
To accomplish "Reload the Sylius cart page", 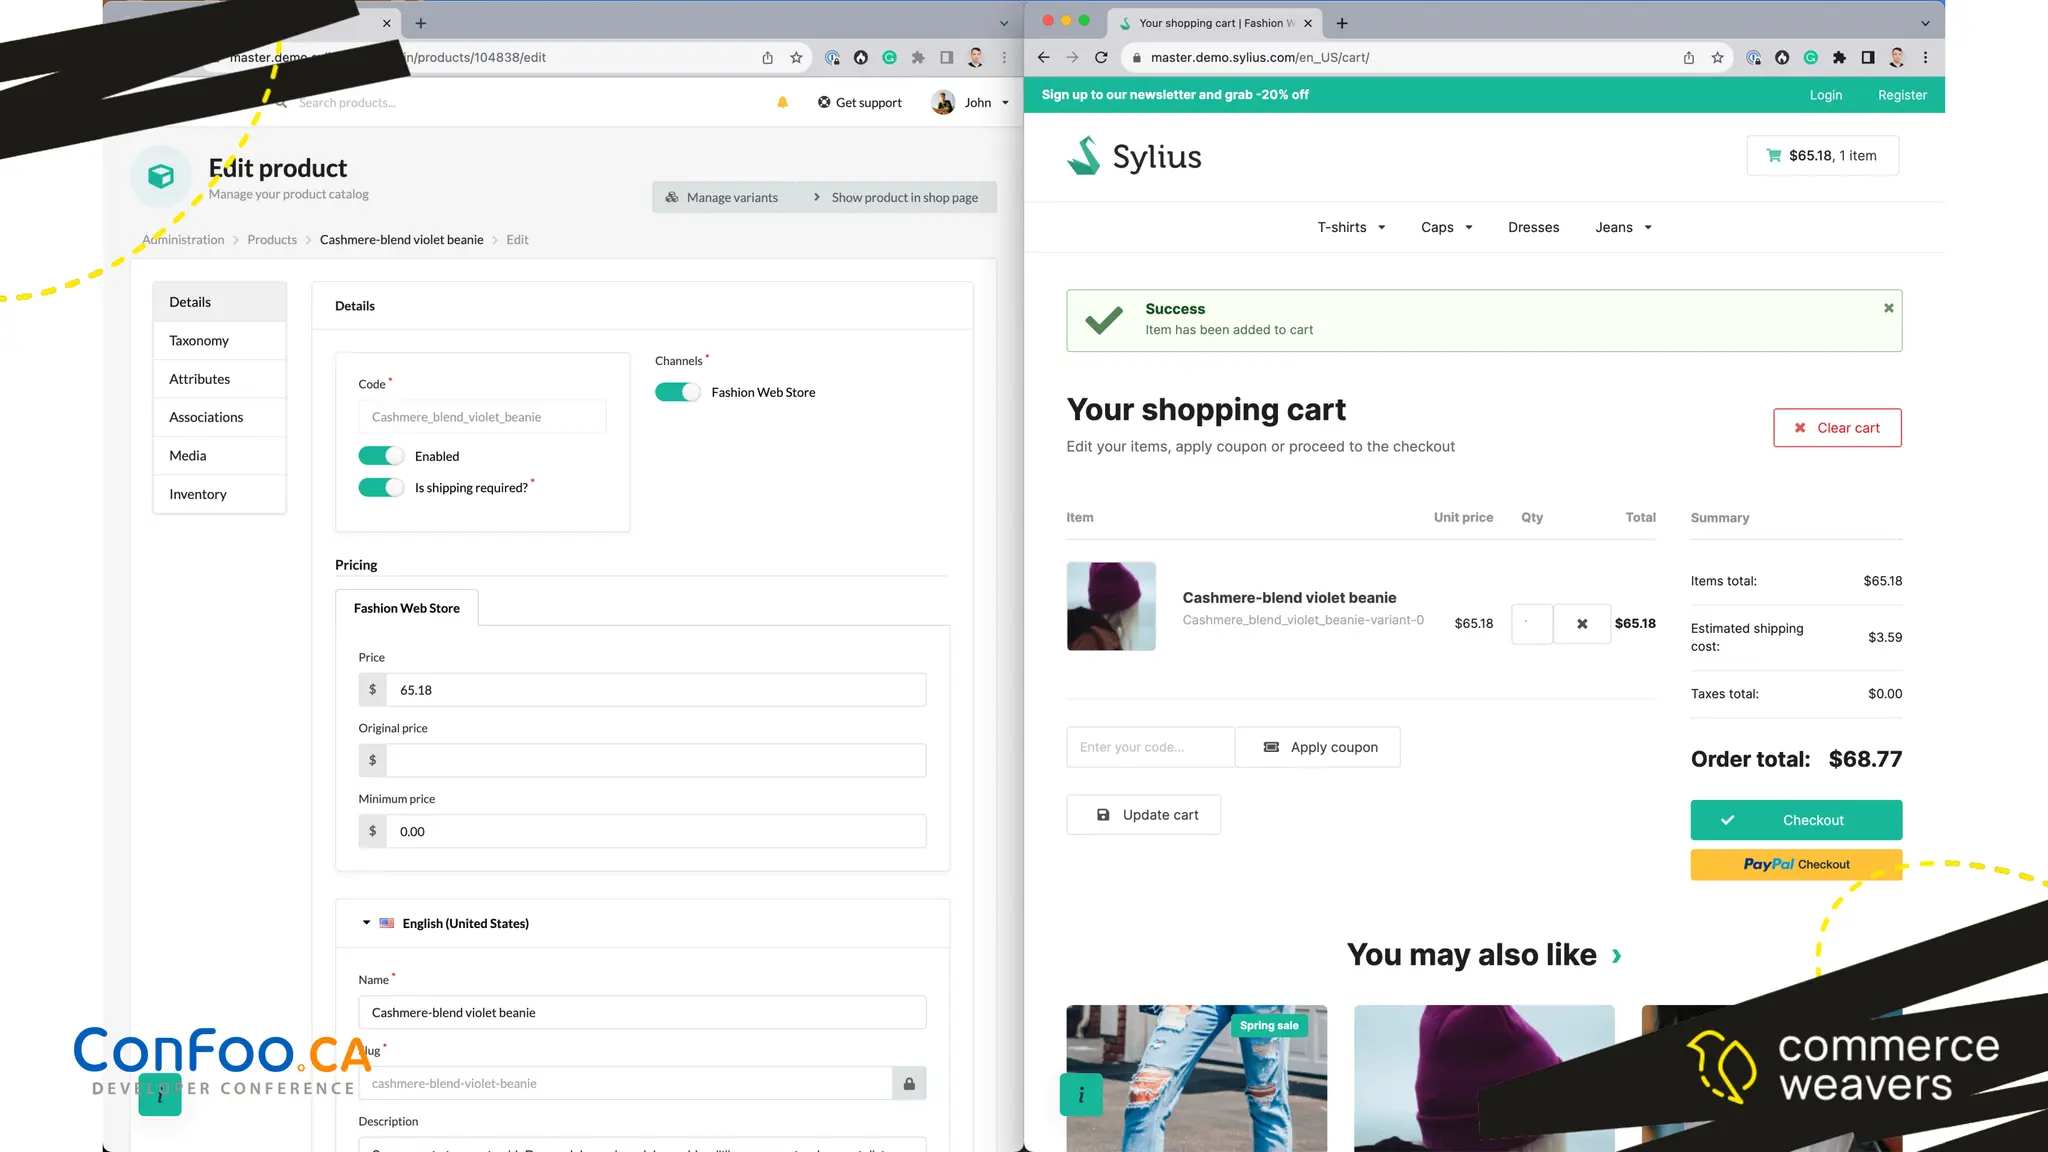I will click(1101, 58).
